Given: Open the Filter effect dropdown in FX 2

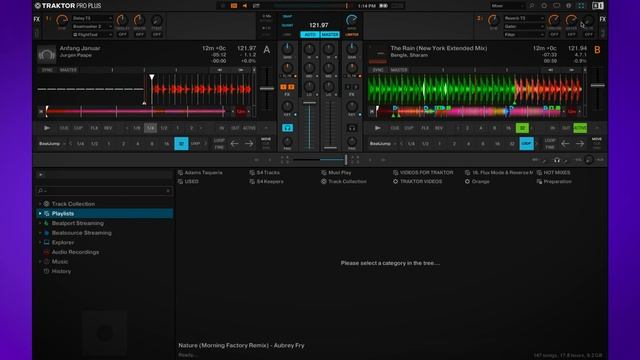Looking at the screenshot, I should click(524, 35).
